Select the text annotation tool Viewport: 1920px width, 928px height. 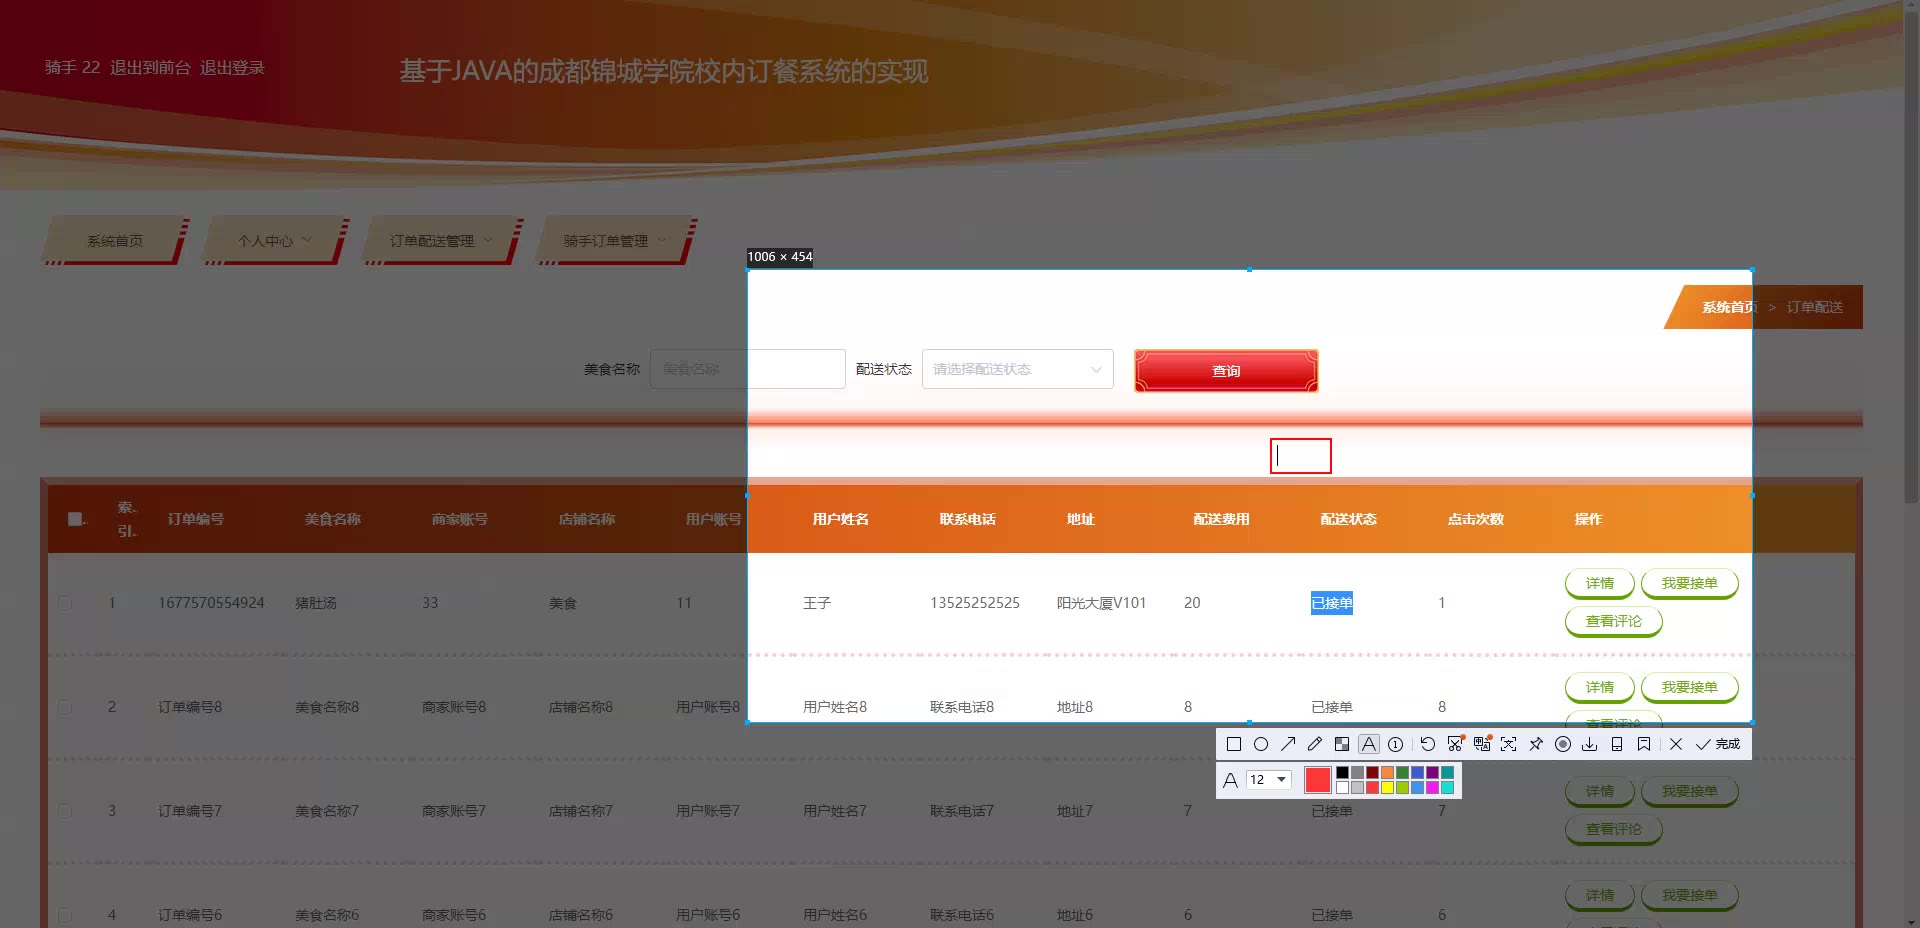point(1369,744)
